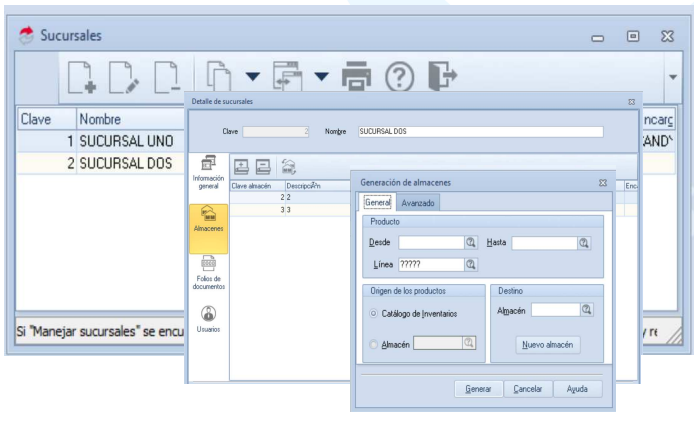Expand dropdown arrow next to copy icon
Viewport: 694px width, 427px height.
coord(253,77)
